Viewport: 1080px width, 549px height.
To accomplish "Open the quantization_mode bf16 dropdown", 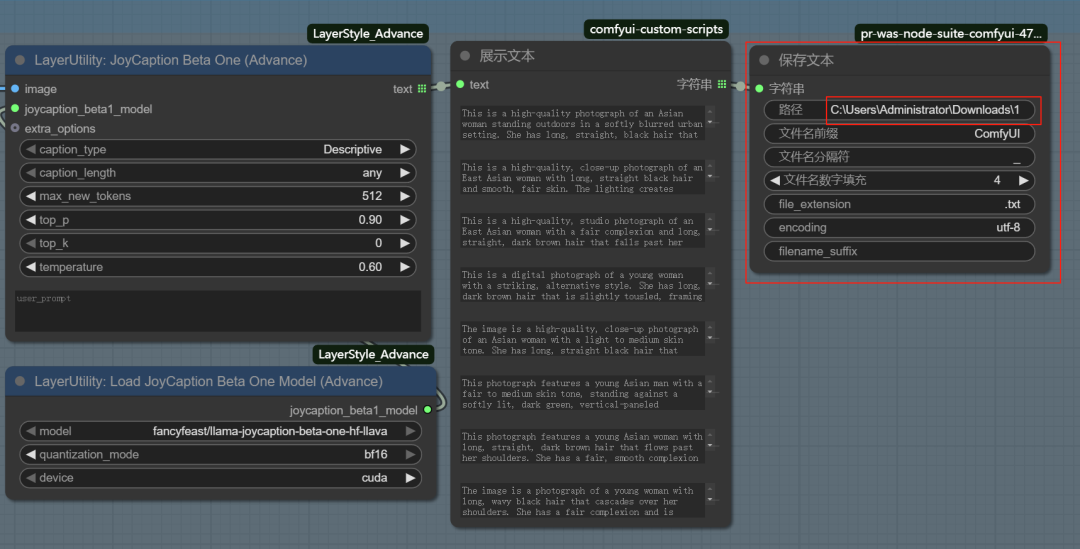I will [x=220, y=455].
